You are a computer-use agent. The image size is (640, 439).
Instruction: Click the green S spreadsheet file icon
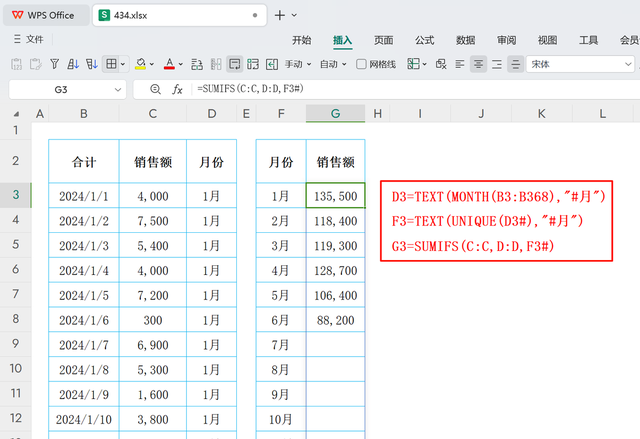(x=104, y=16)
